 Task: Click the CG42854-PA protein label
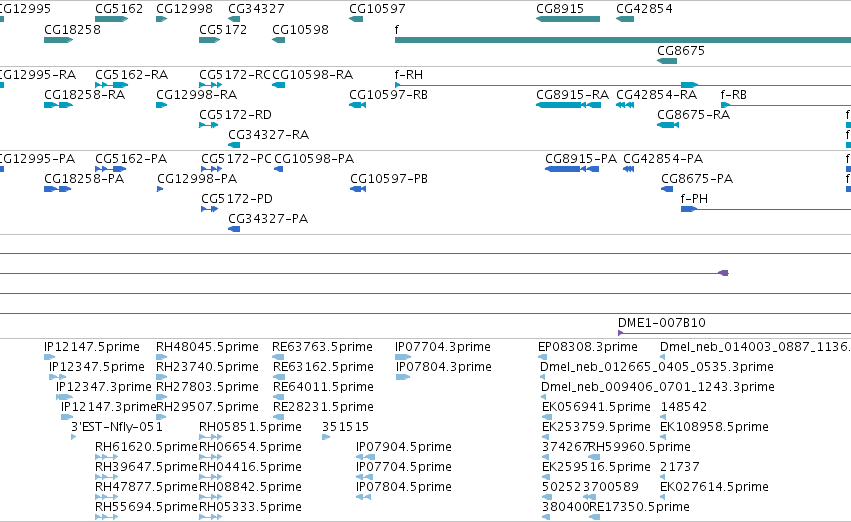(x=663, y=158)
